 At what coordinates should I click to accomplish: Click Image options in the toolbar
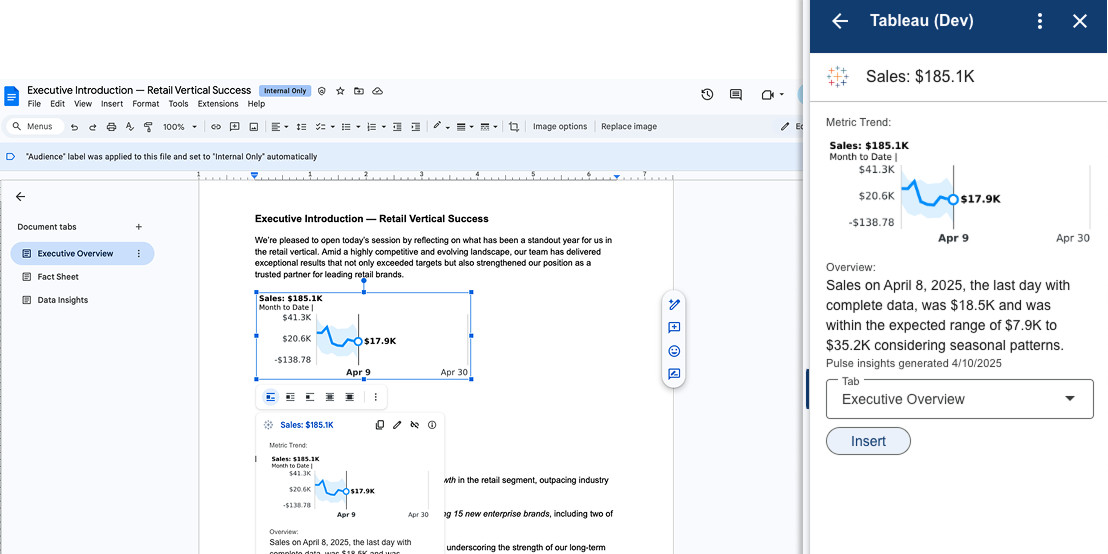[x=560, y=126]
